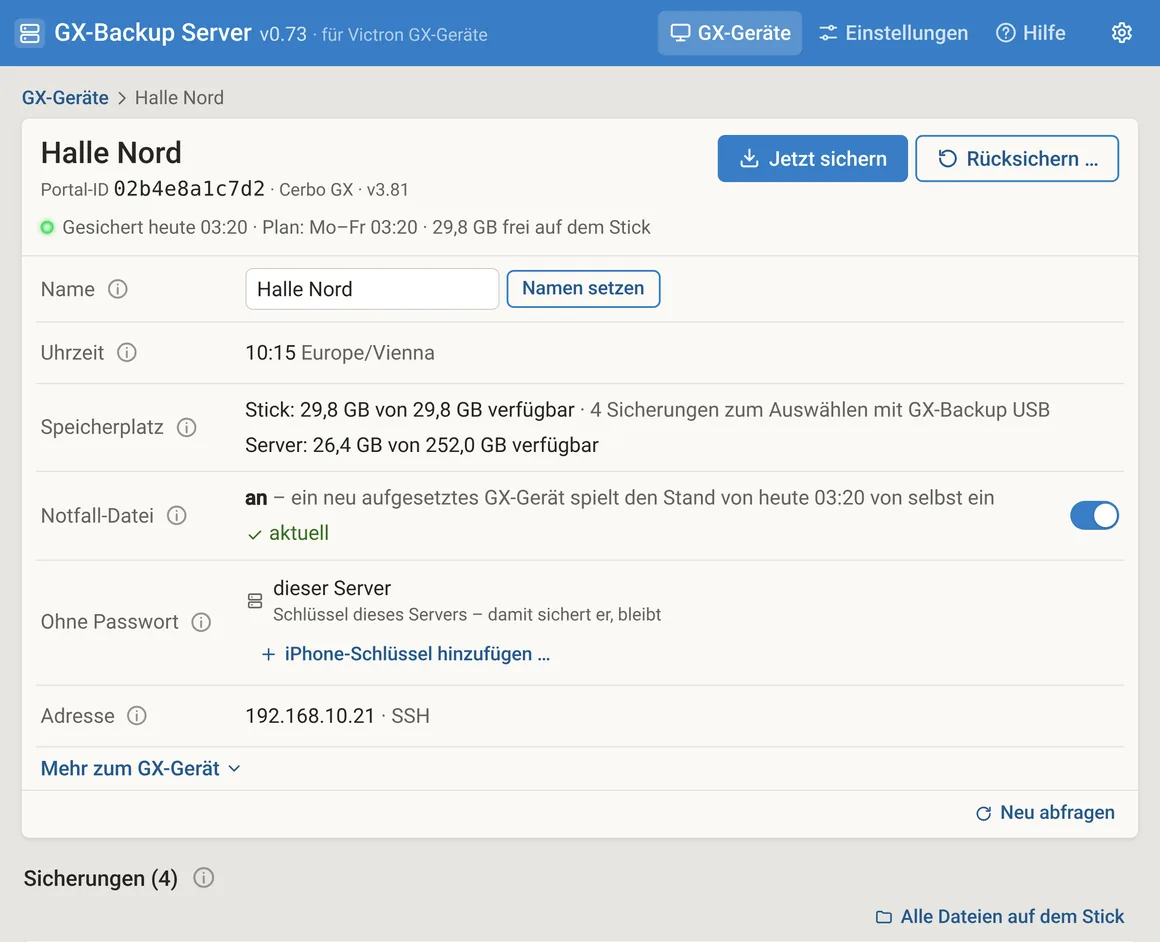Click the info icon next to Adresse

tap(137, 716)
